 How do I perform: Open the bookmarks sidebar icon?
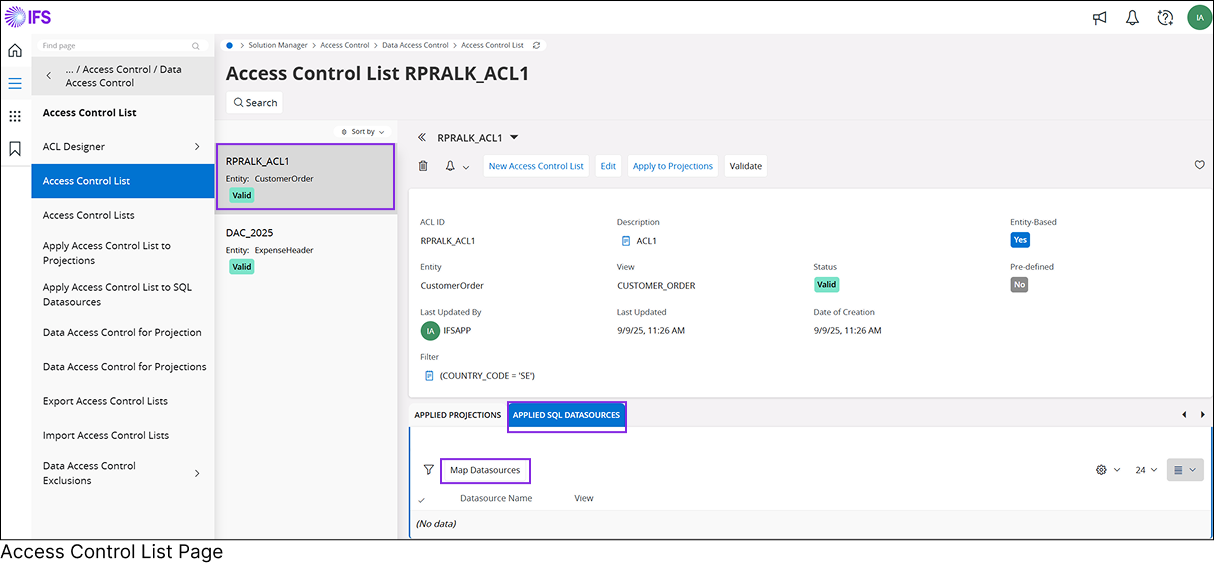15,149
